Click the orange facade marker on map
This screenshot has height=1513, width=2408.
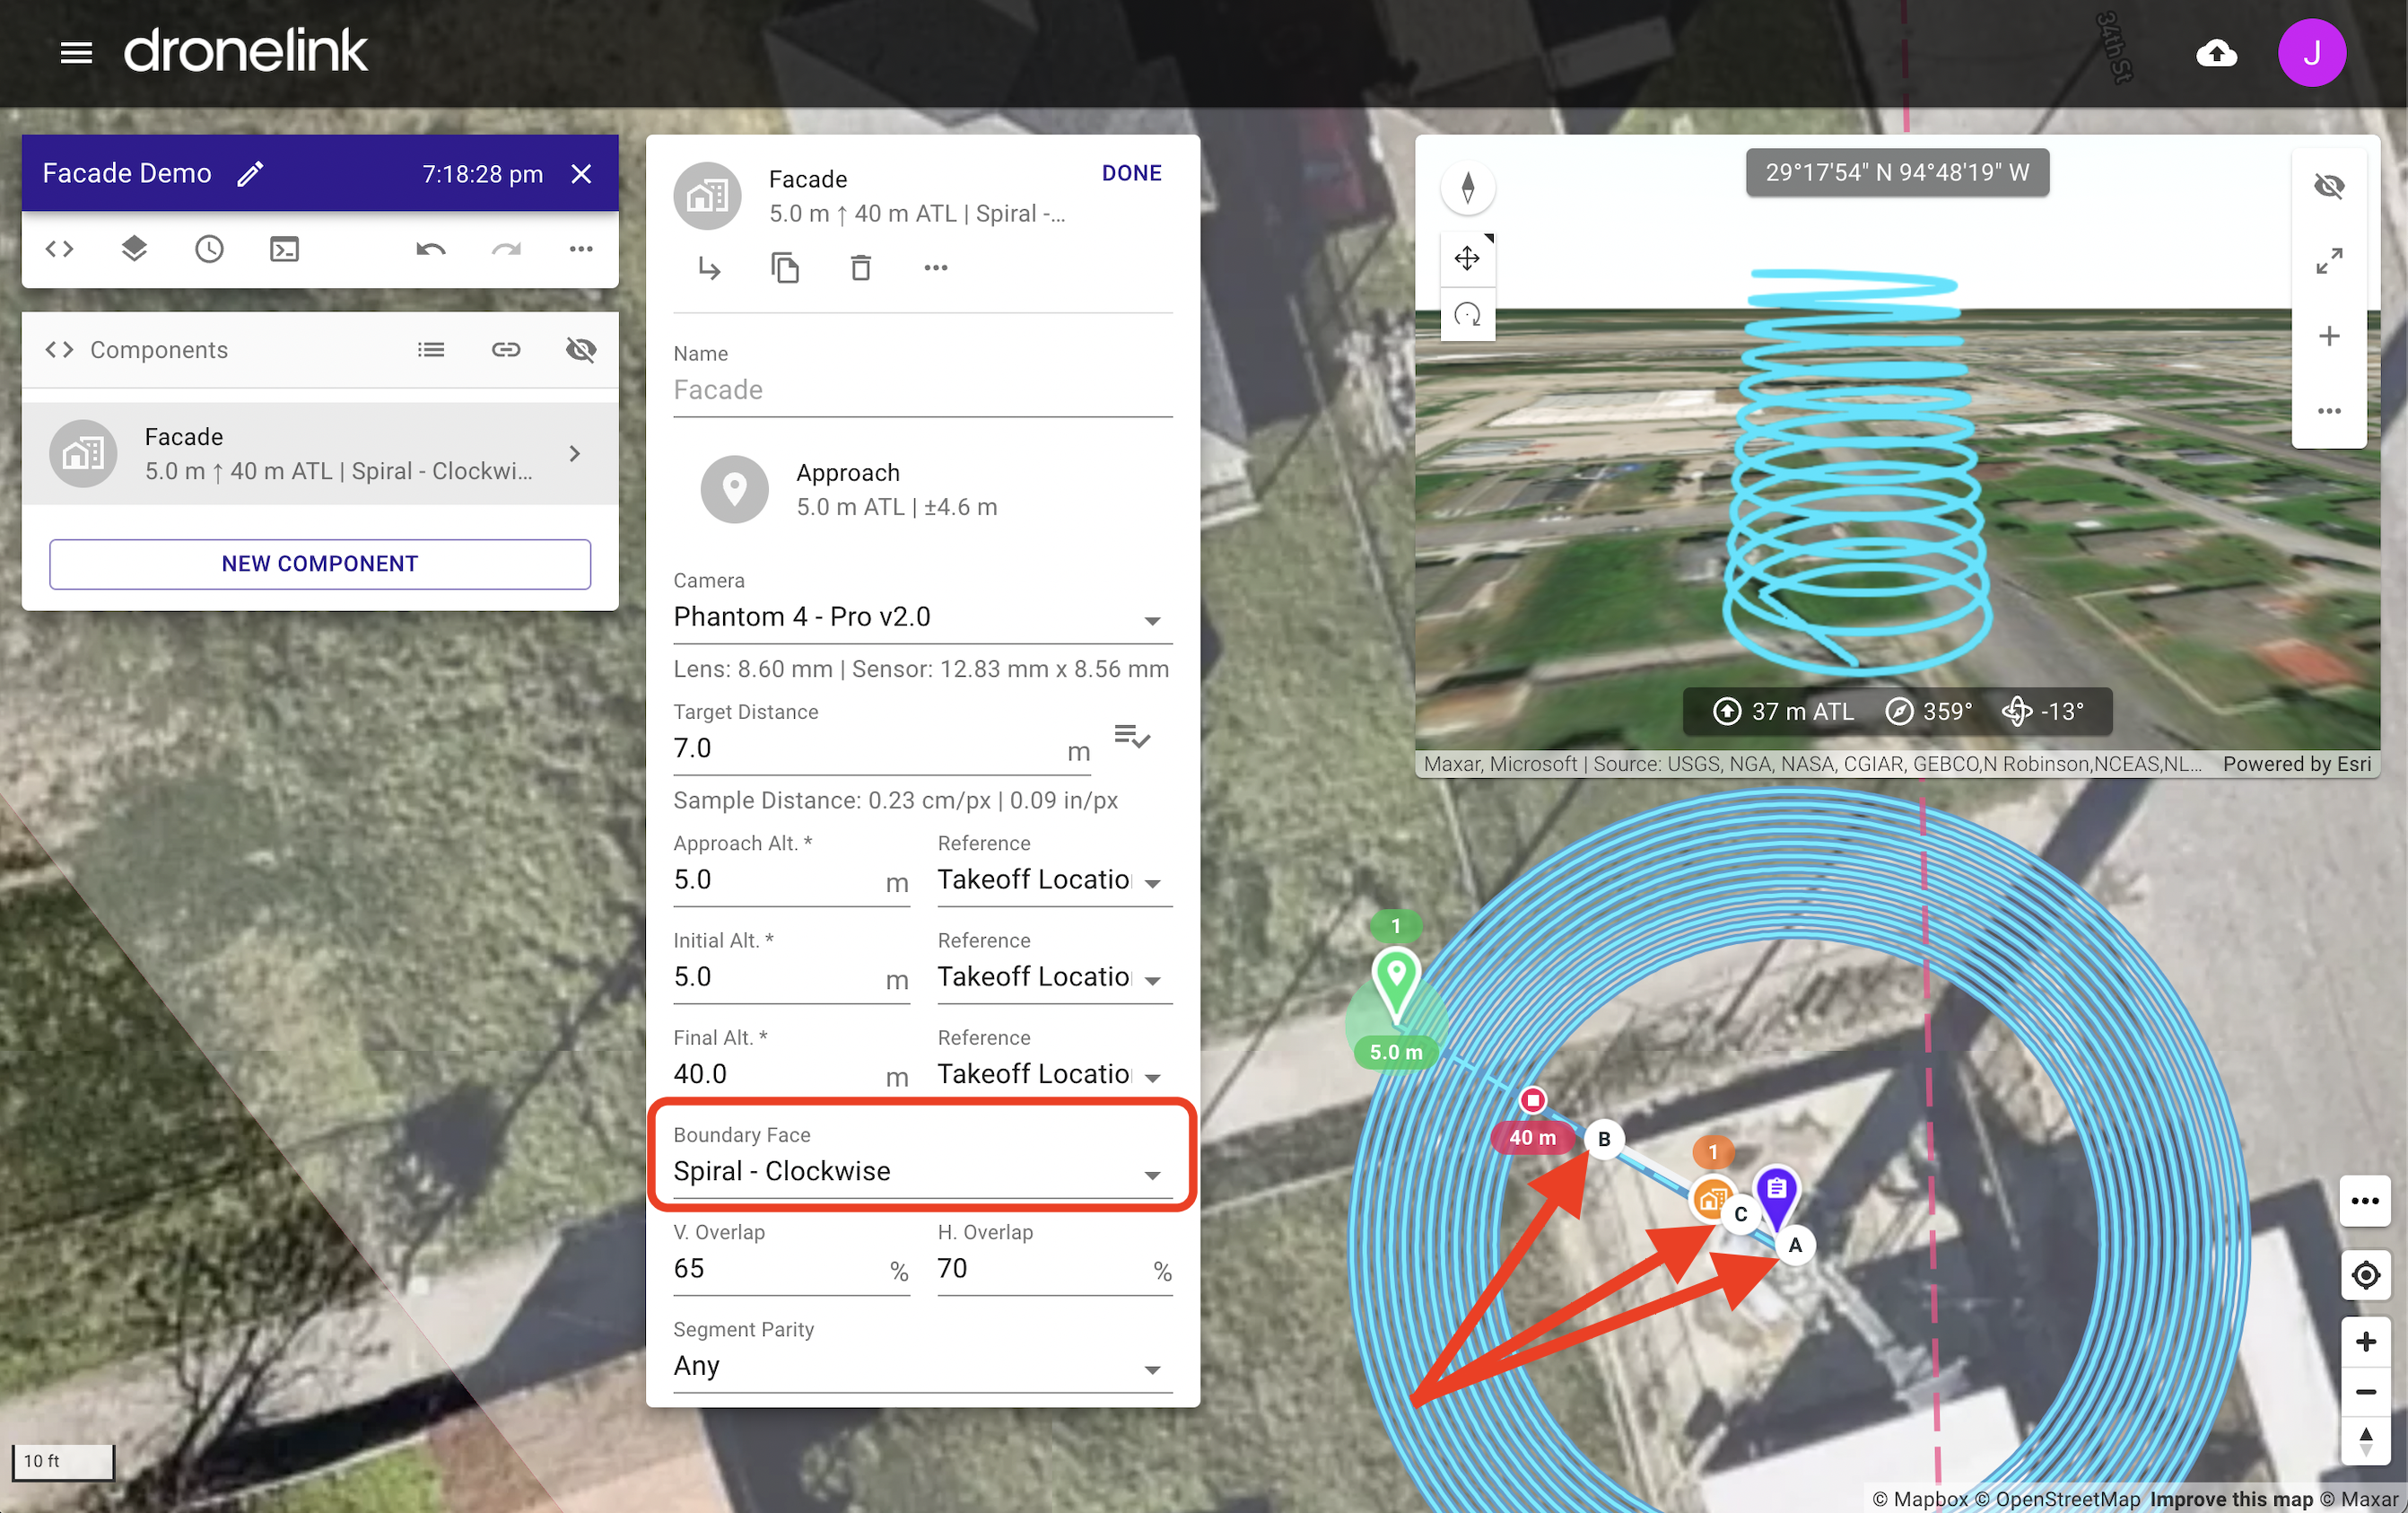(x=1712, y=1198)
